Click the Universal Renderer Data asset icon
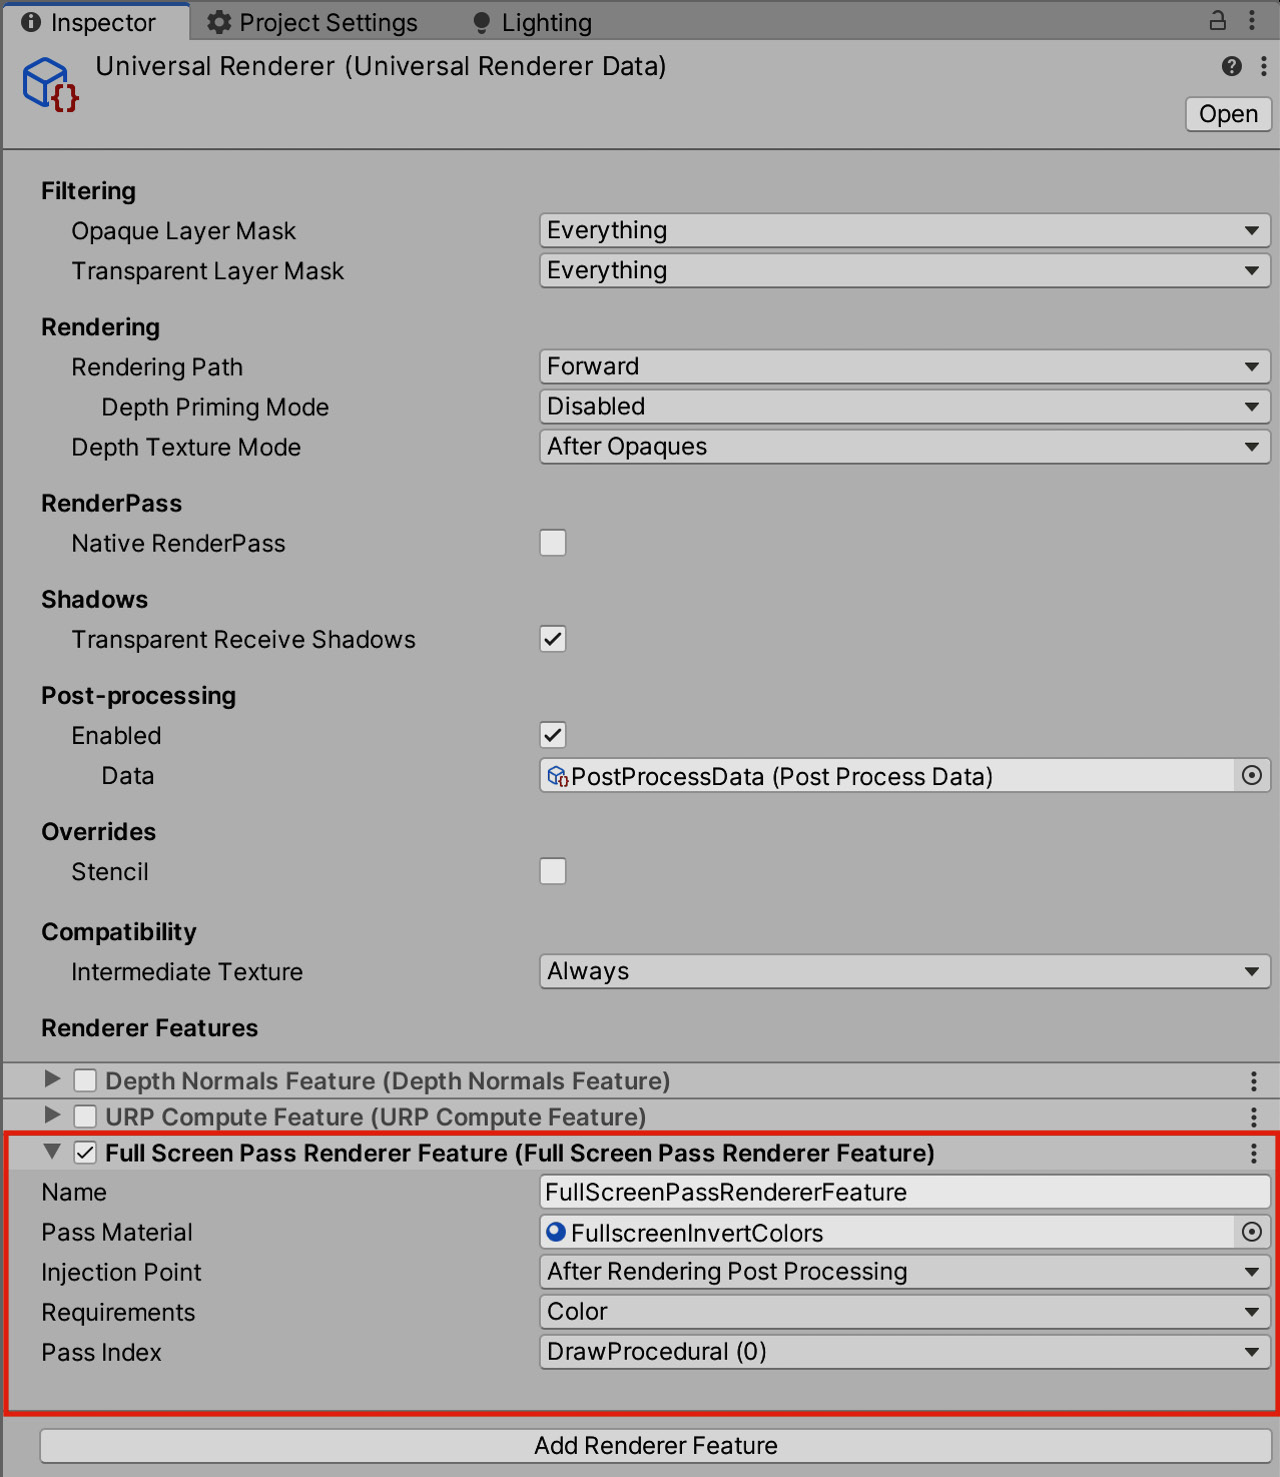 [50, 84]
